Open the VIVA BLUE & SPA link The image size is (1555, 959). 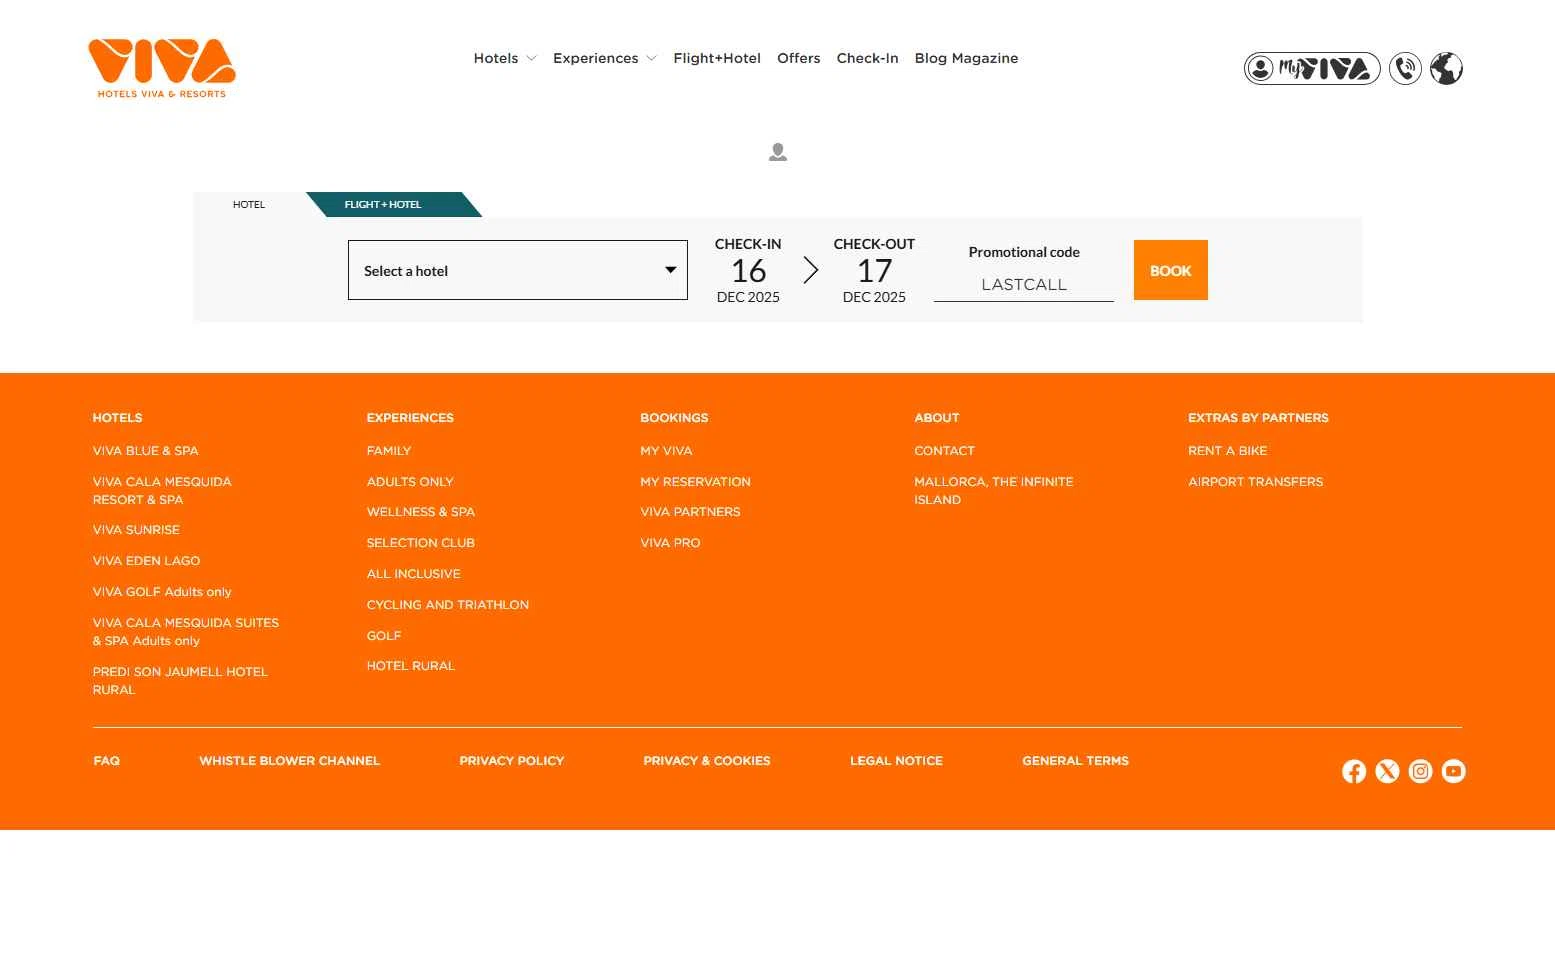146,451
